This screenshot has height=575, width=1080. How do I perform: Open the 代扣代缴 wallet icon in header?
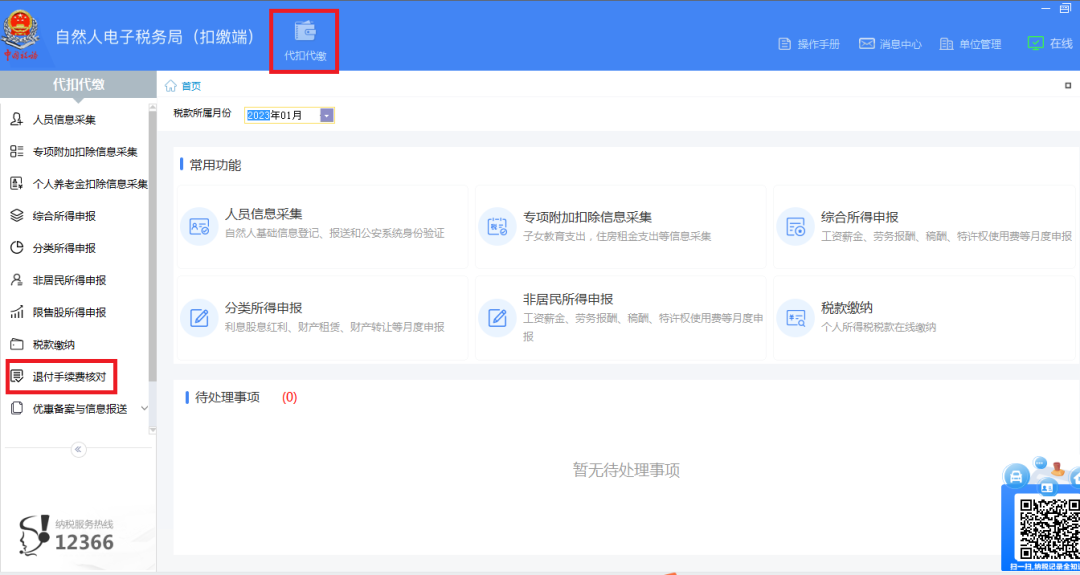tap(305, 32)
